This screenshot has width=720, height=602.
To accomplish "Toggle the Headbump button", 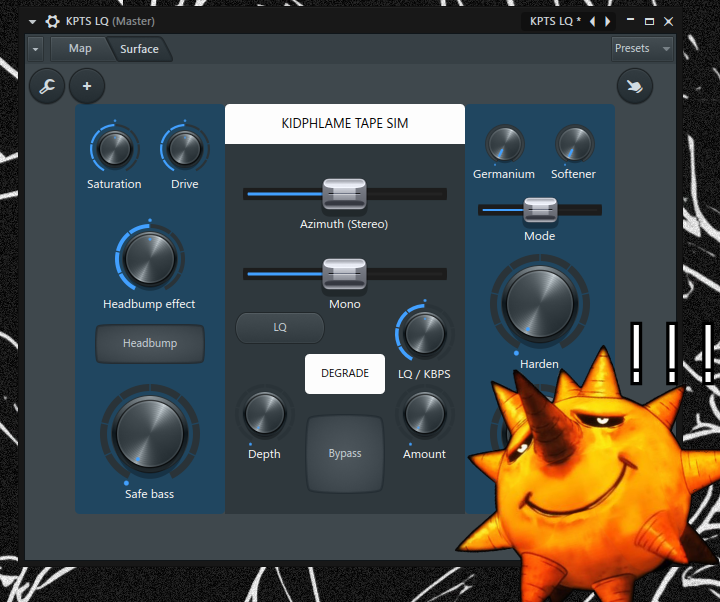I will click(150, 343).
